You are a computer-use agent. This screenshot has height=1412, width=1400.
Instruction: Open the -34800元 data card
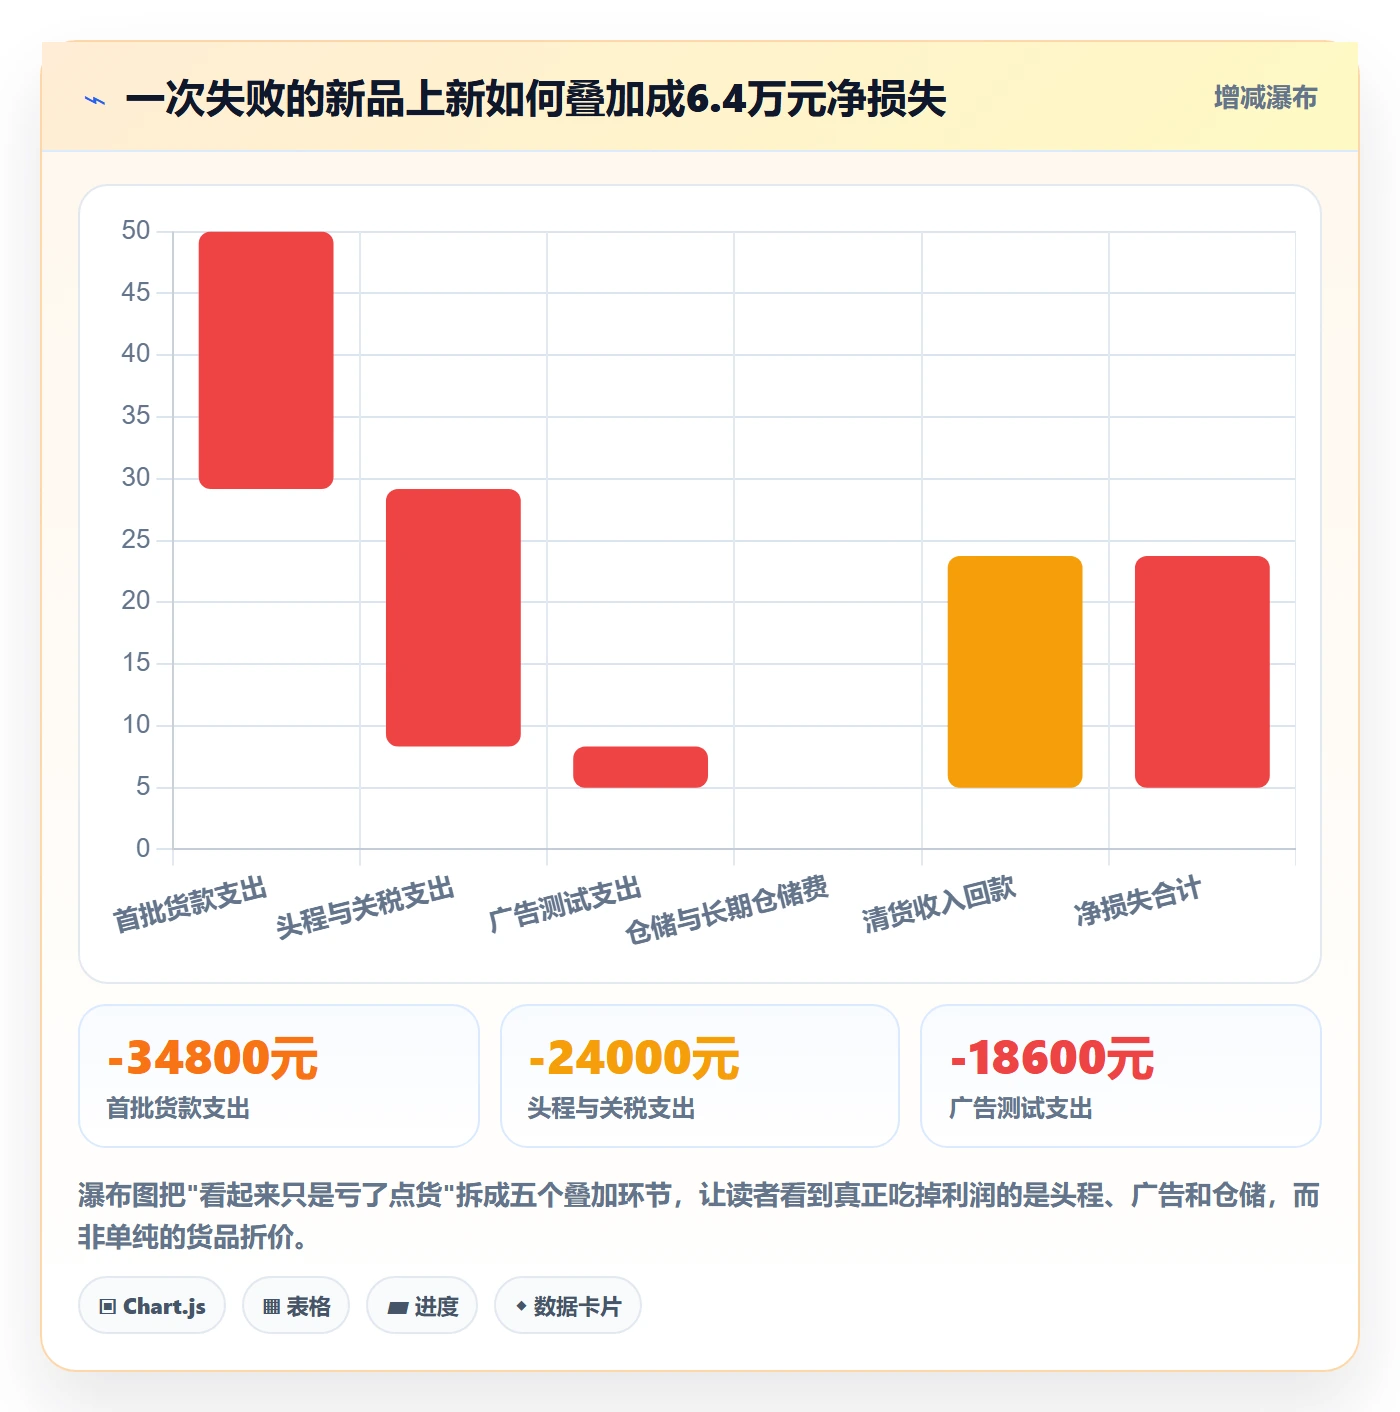tap(279, 1076)
